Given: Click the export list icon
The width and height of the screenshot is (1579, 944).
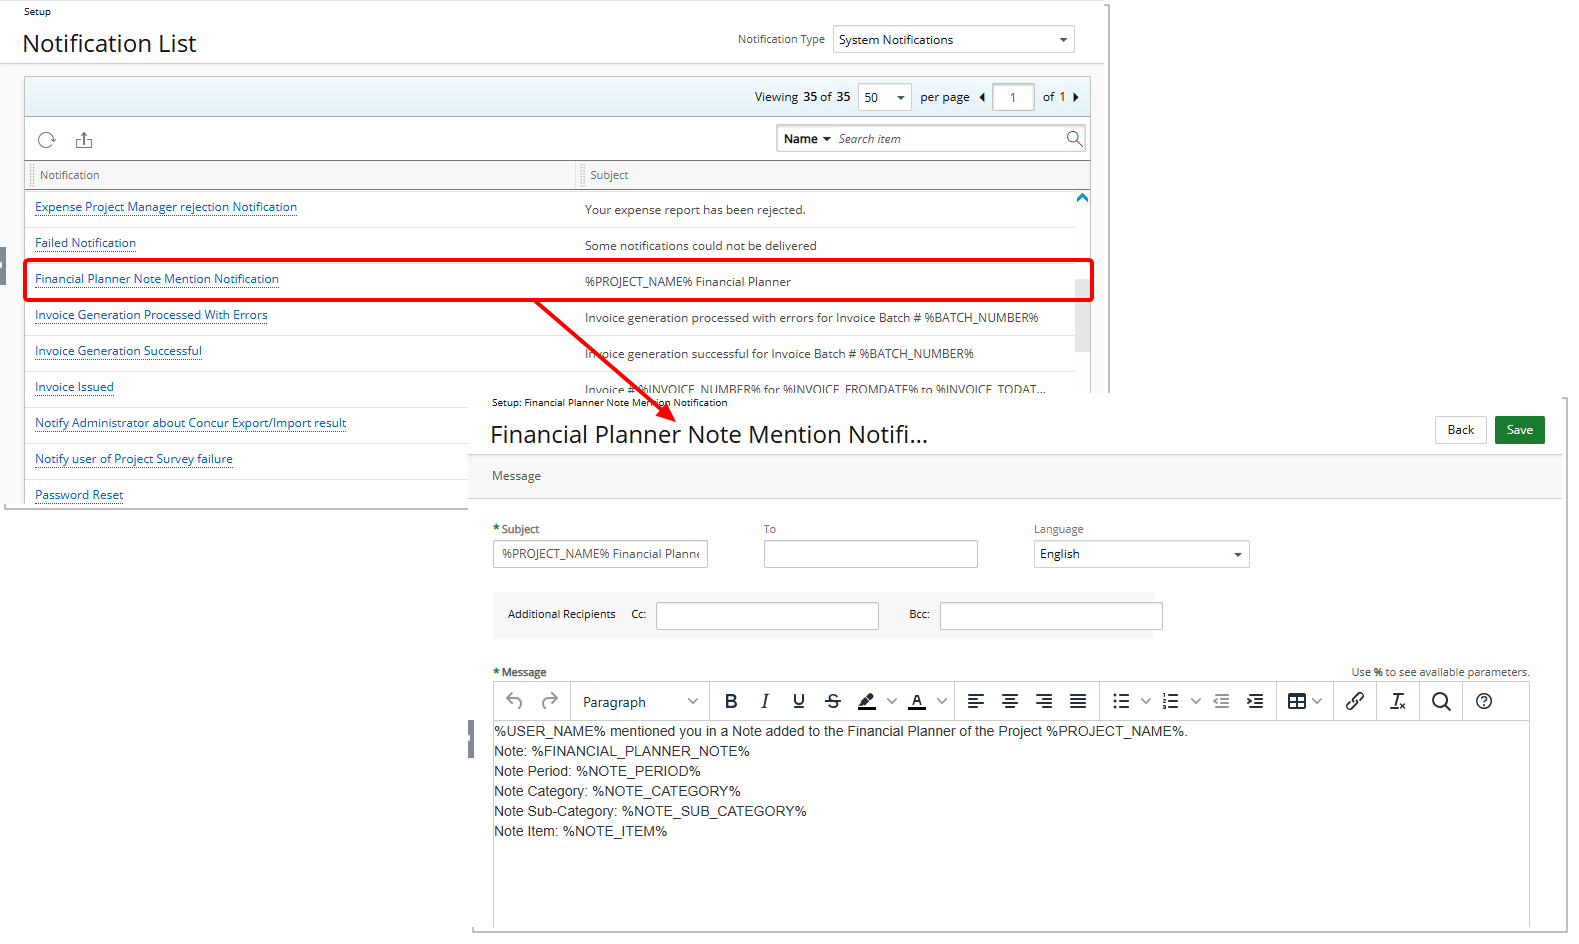Looking at the screenshot, I should point(84,140).
